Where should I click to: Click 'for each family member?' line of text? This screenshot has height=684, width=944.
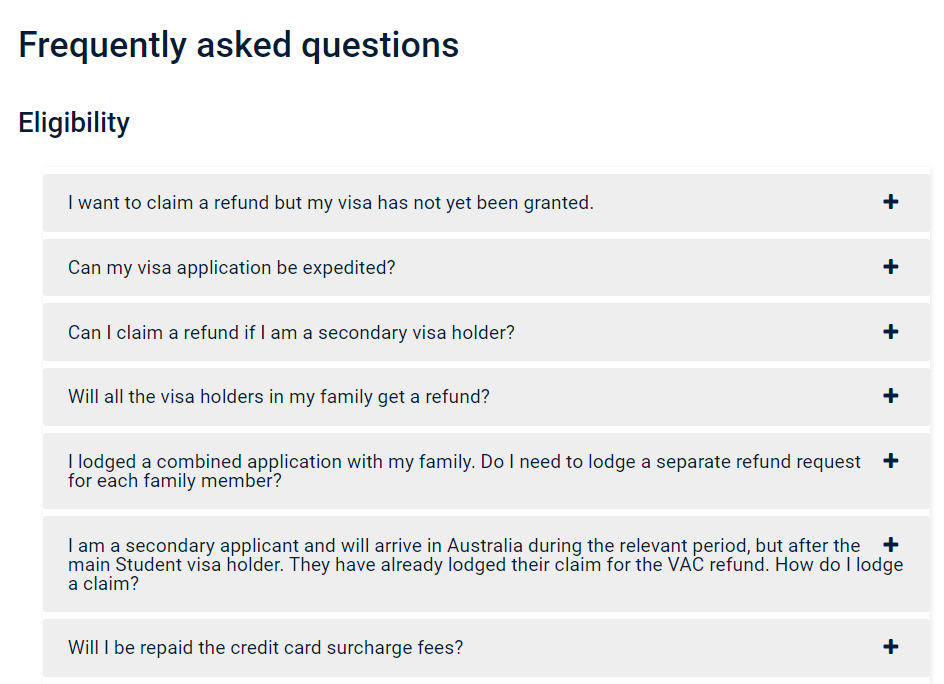pyautogui.click(x=175, y=481)
